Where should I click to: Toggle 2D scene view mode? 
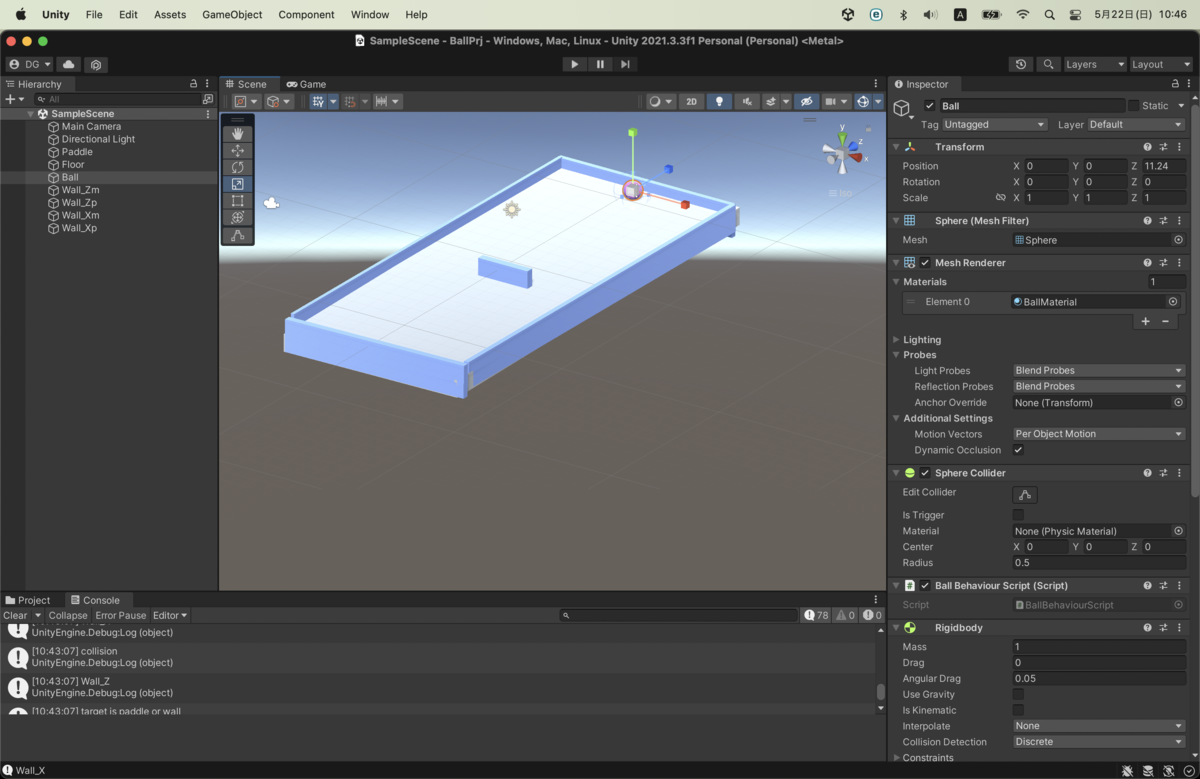tap(691, 101)
